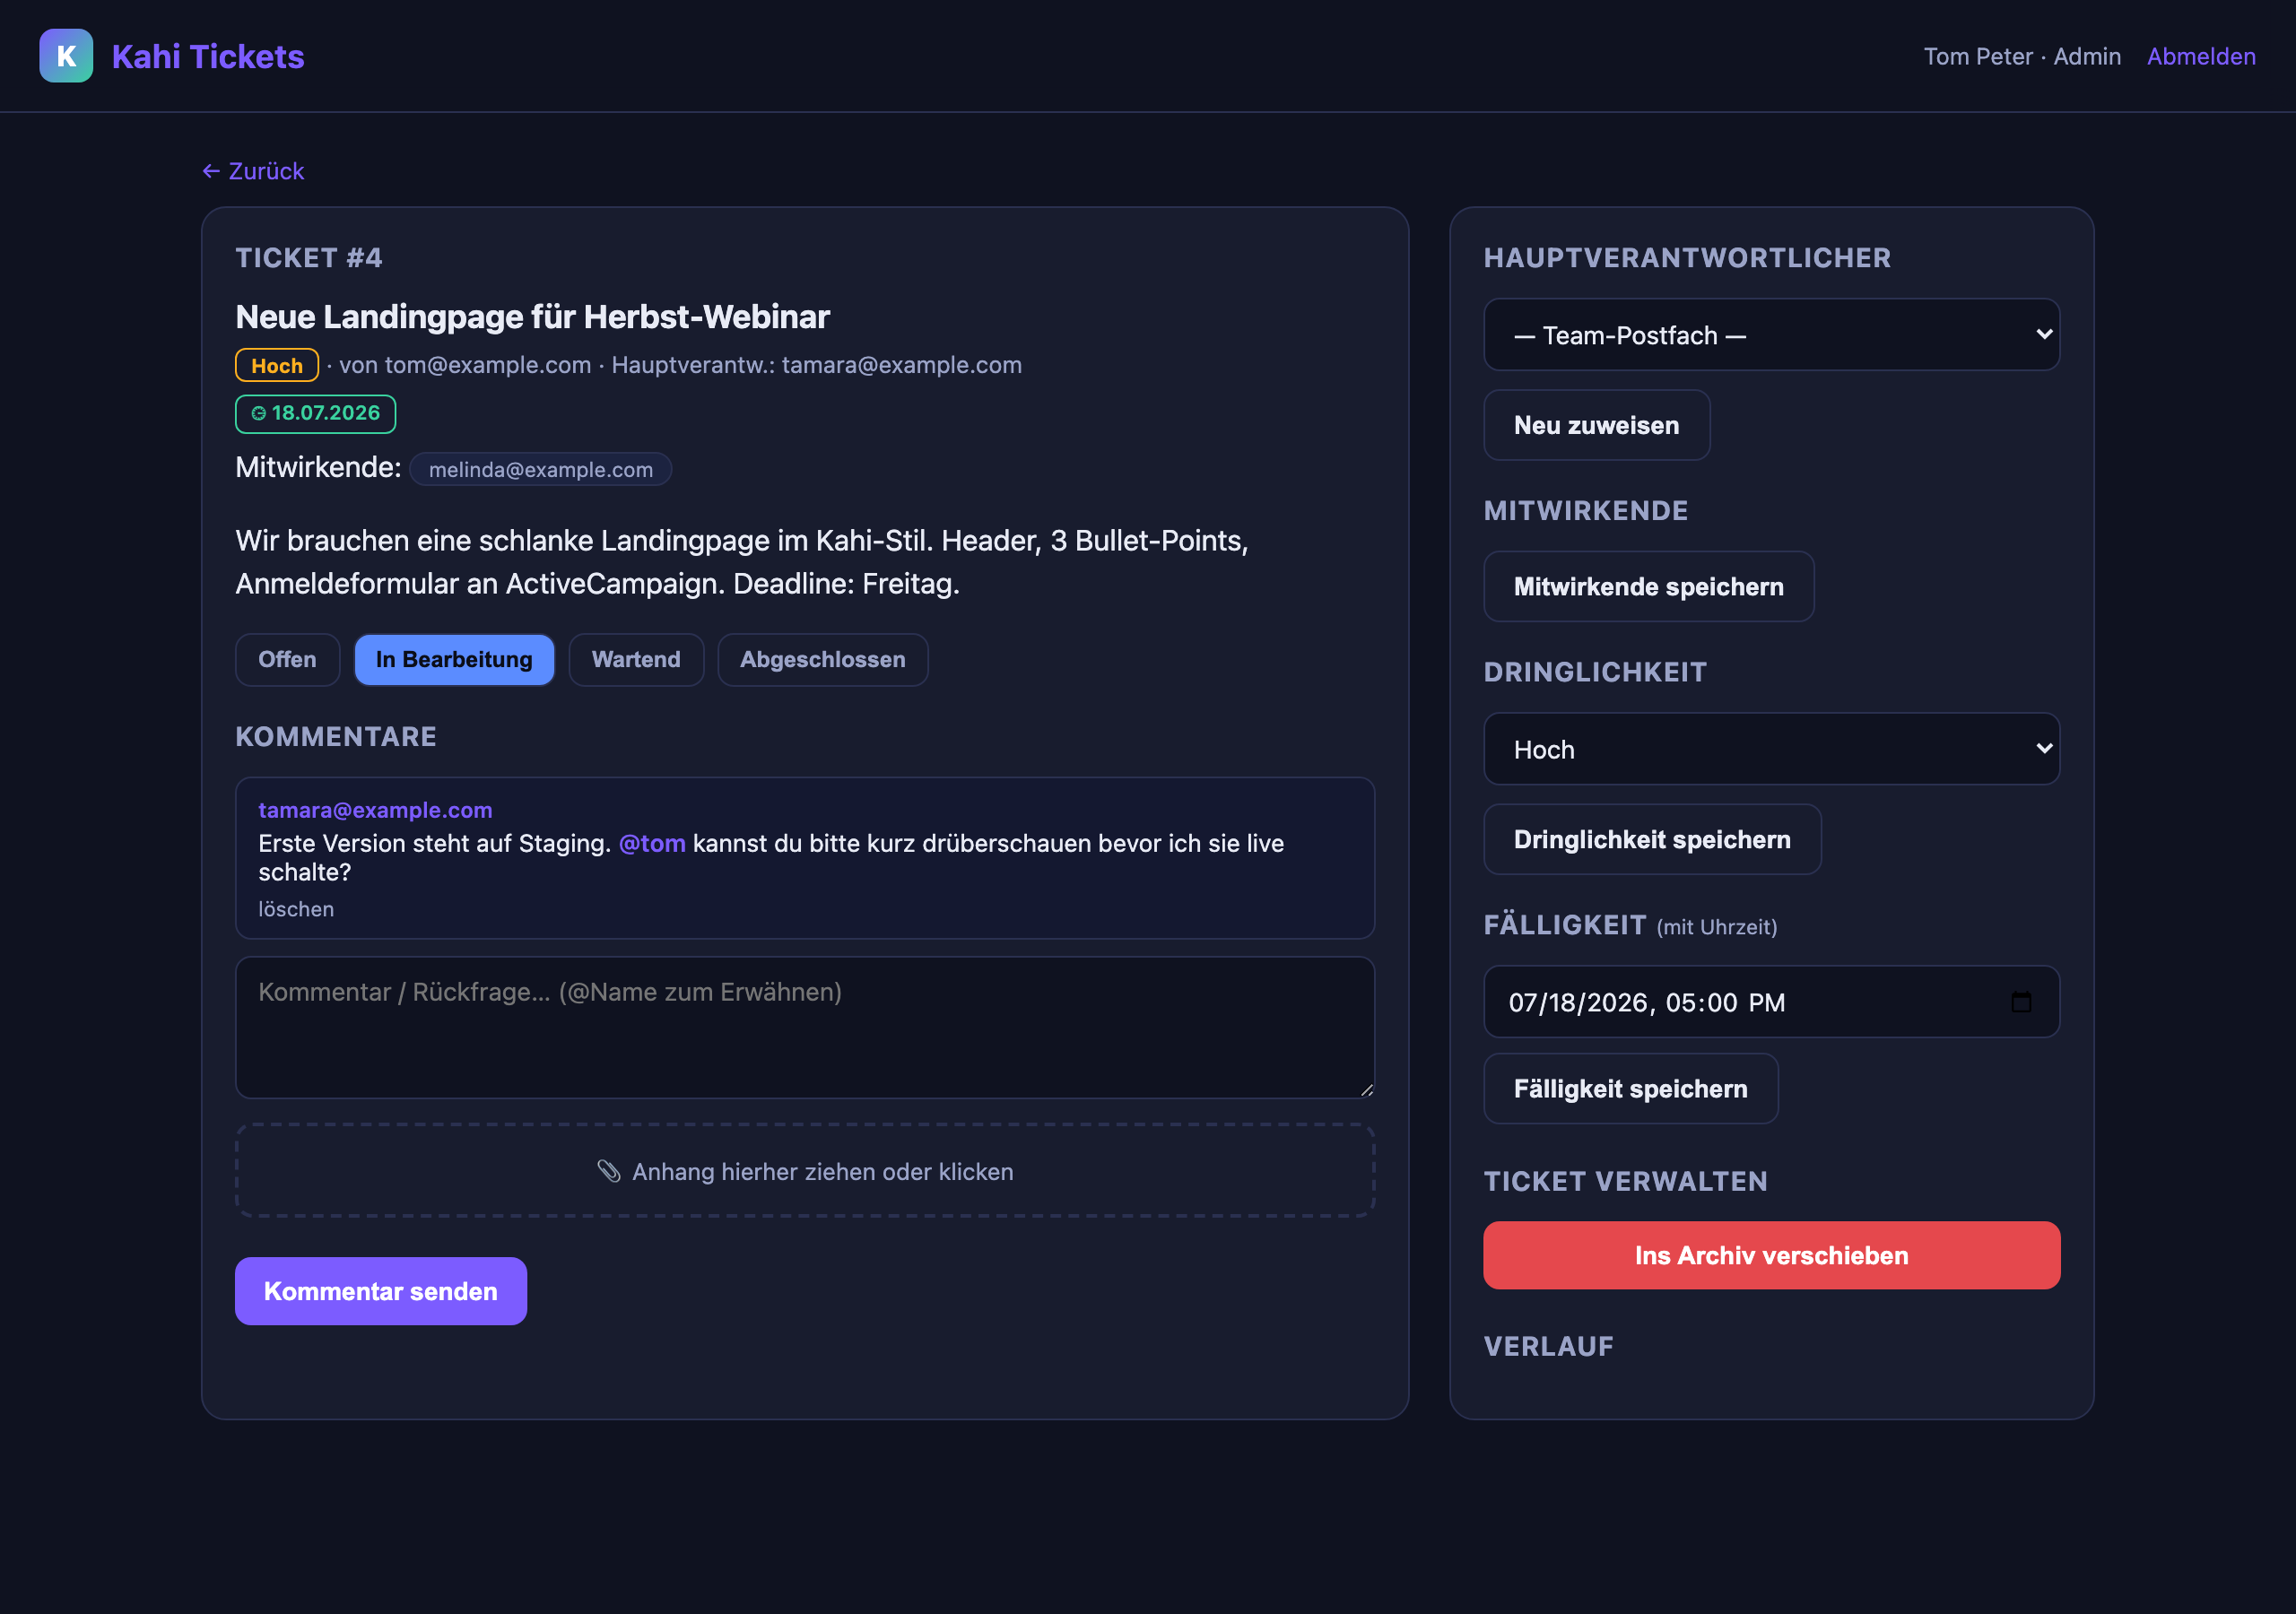
Task: Open the Kahi Tickets home link
Action: 208,56
